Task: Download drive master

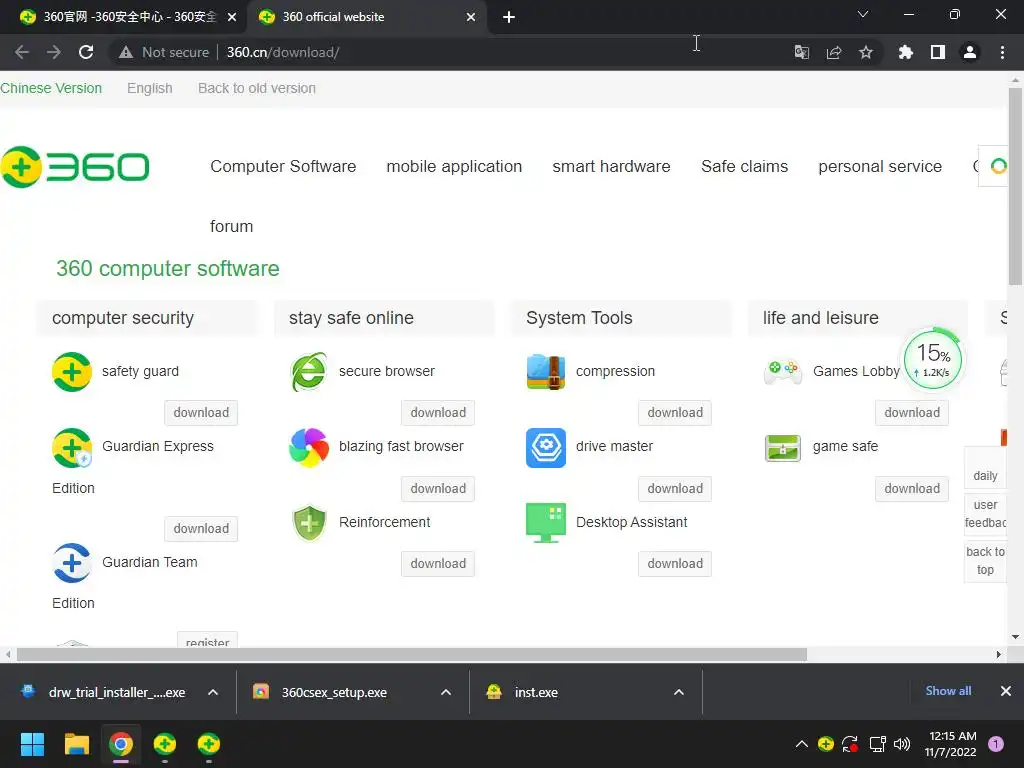Action: [x=675, y=488]
